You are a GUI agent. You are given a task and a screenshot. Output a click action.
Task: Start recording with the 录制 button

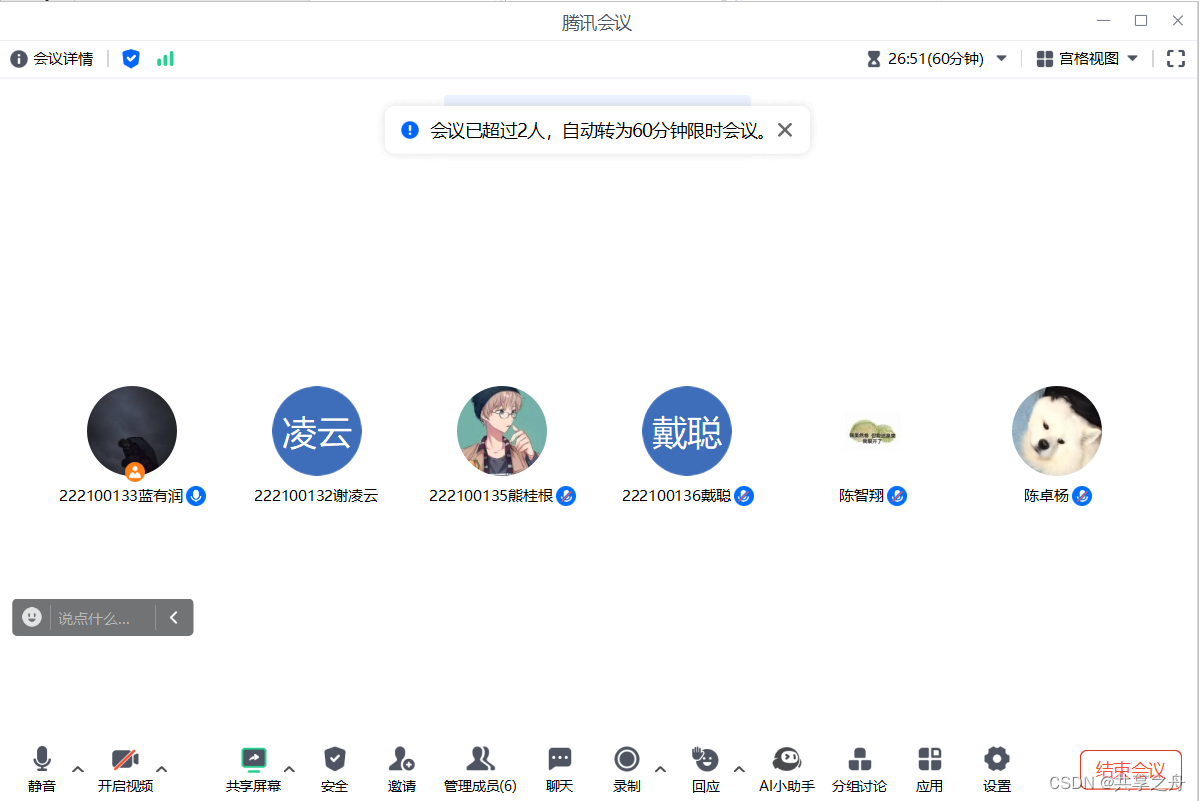point(627,769)
